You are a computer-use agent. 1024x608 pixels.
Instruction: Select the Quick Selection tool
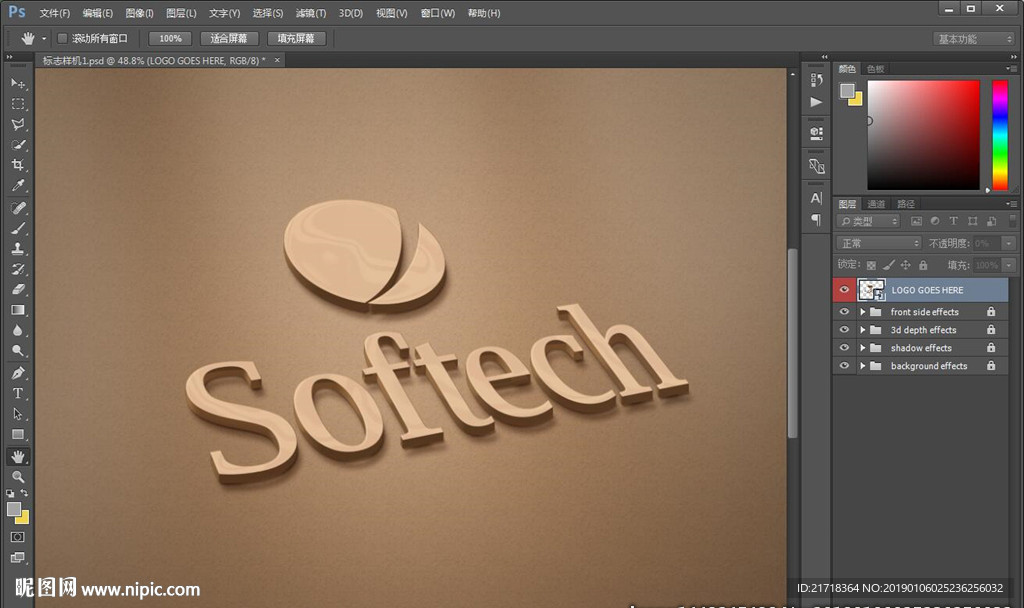(x=18, y=144)
